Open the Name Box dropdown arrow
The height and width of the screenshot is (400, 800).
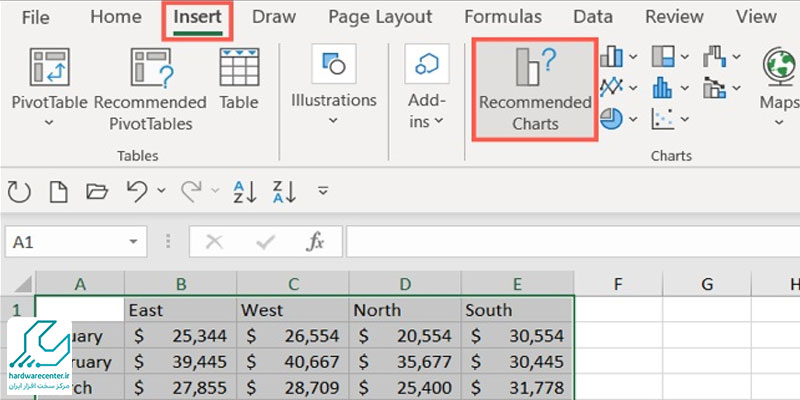[134, 242]
